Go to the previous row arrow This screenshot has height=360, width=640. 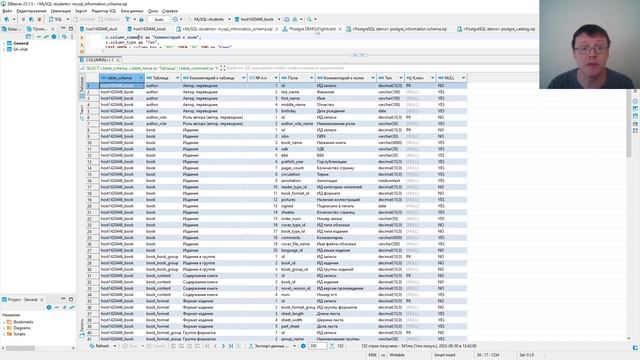point(215,346)
